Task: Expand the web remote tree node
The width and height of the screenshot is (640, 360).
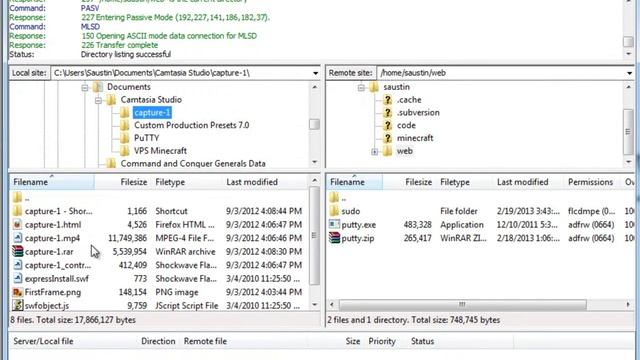Action: tap(374, 152)
